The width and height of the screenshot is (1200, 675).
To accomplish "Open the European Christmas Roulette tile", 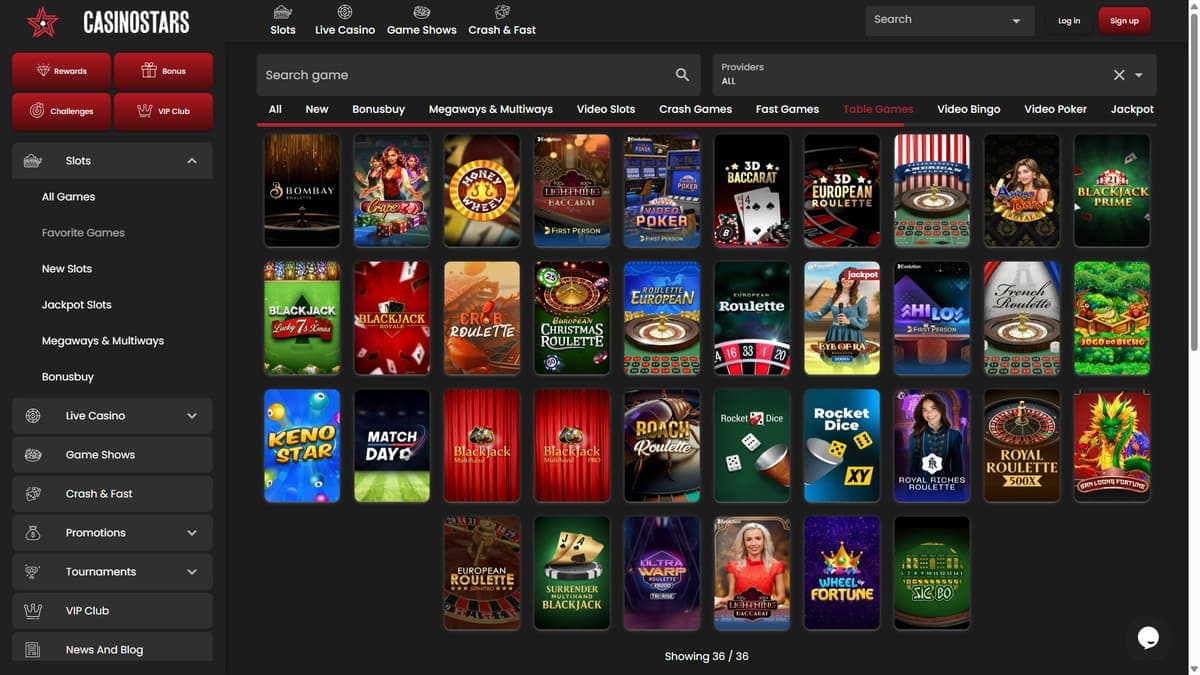I will tap(572, 318).
